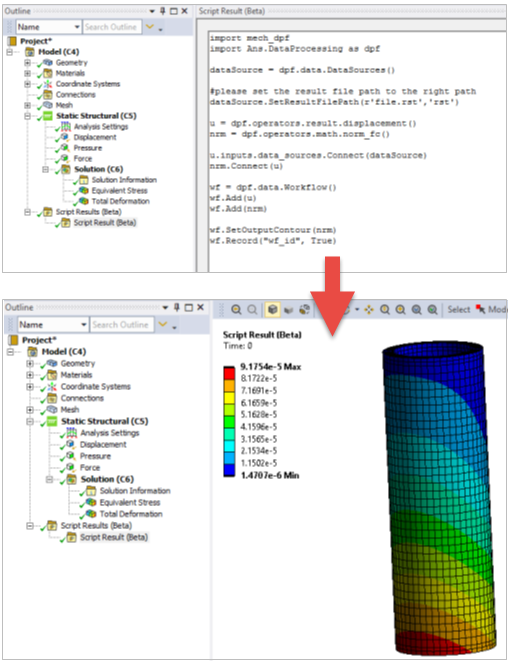This screenshot has width=508, height=661.
Task: Expand the Geometry node in the upper Outline
Action: point(27,62)
